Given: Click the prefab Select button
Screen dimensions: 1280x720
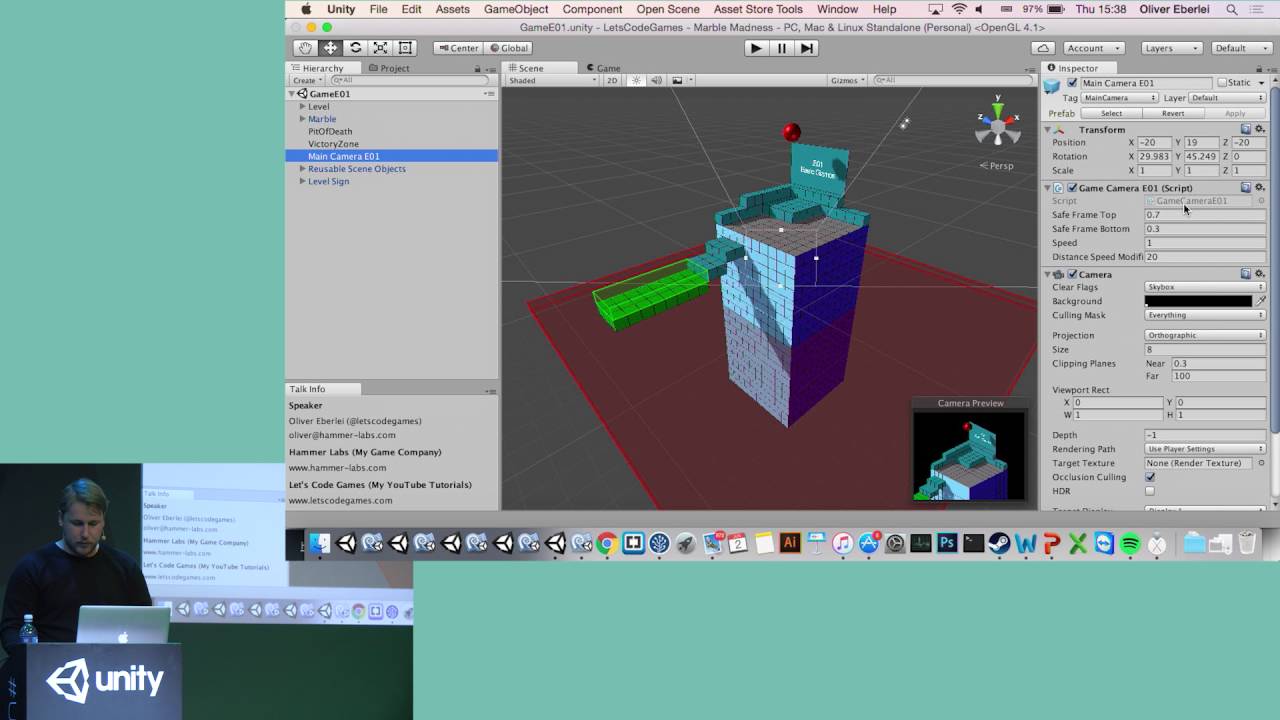Looking at the screenshot, I should [x=1111, y=113].
